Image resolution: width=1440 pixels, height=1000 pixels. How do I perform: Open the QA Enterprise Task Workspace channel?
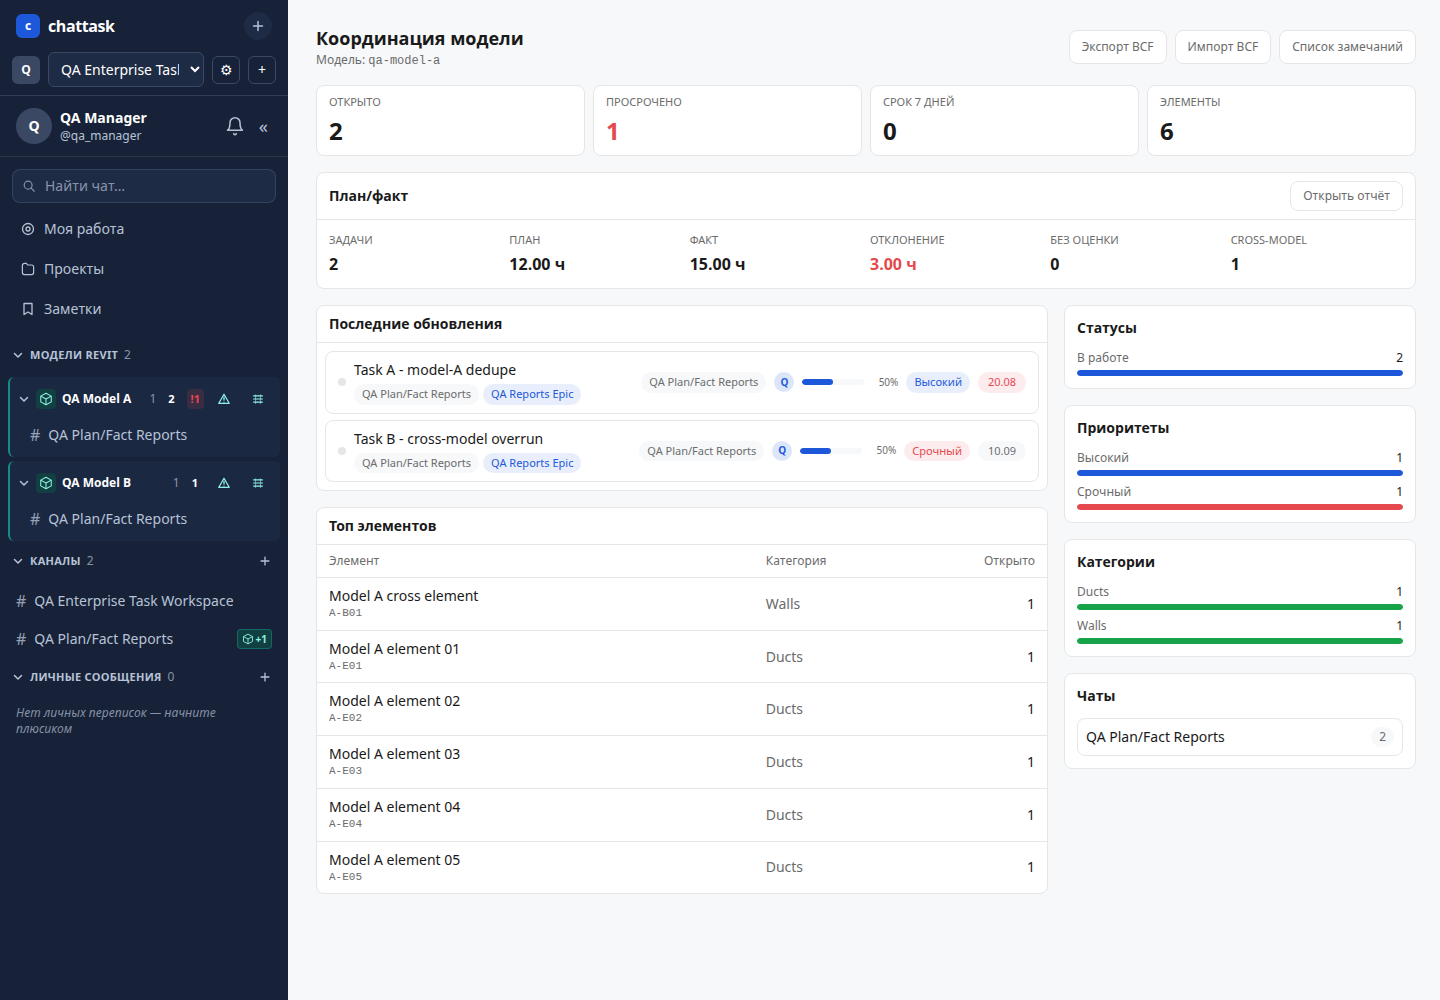[144, 601]
